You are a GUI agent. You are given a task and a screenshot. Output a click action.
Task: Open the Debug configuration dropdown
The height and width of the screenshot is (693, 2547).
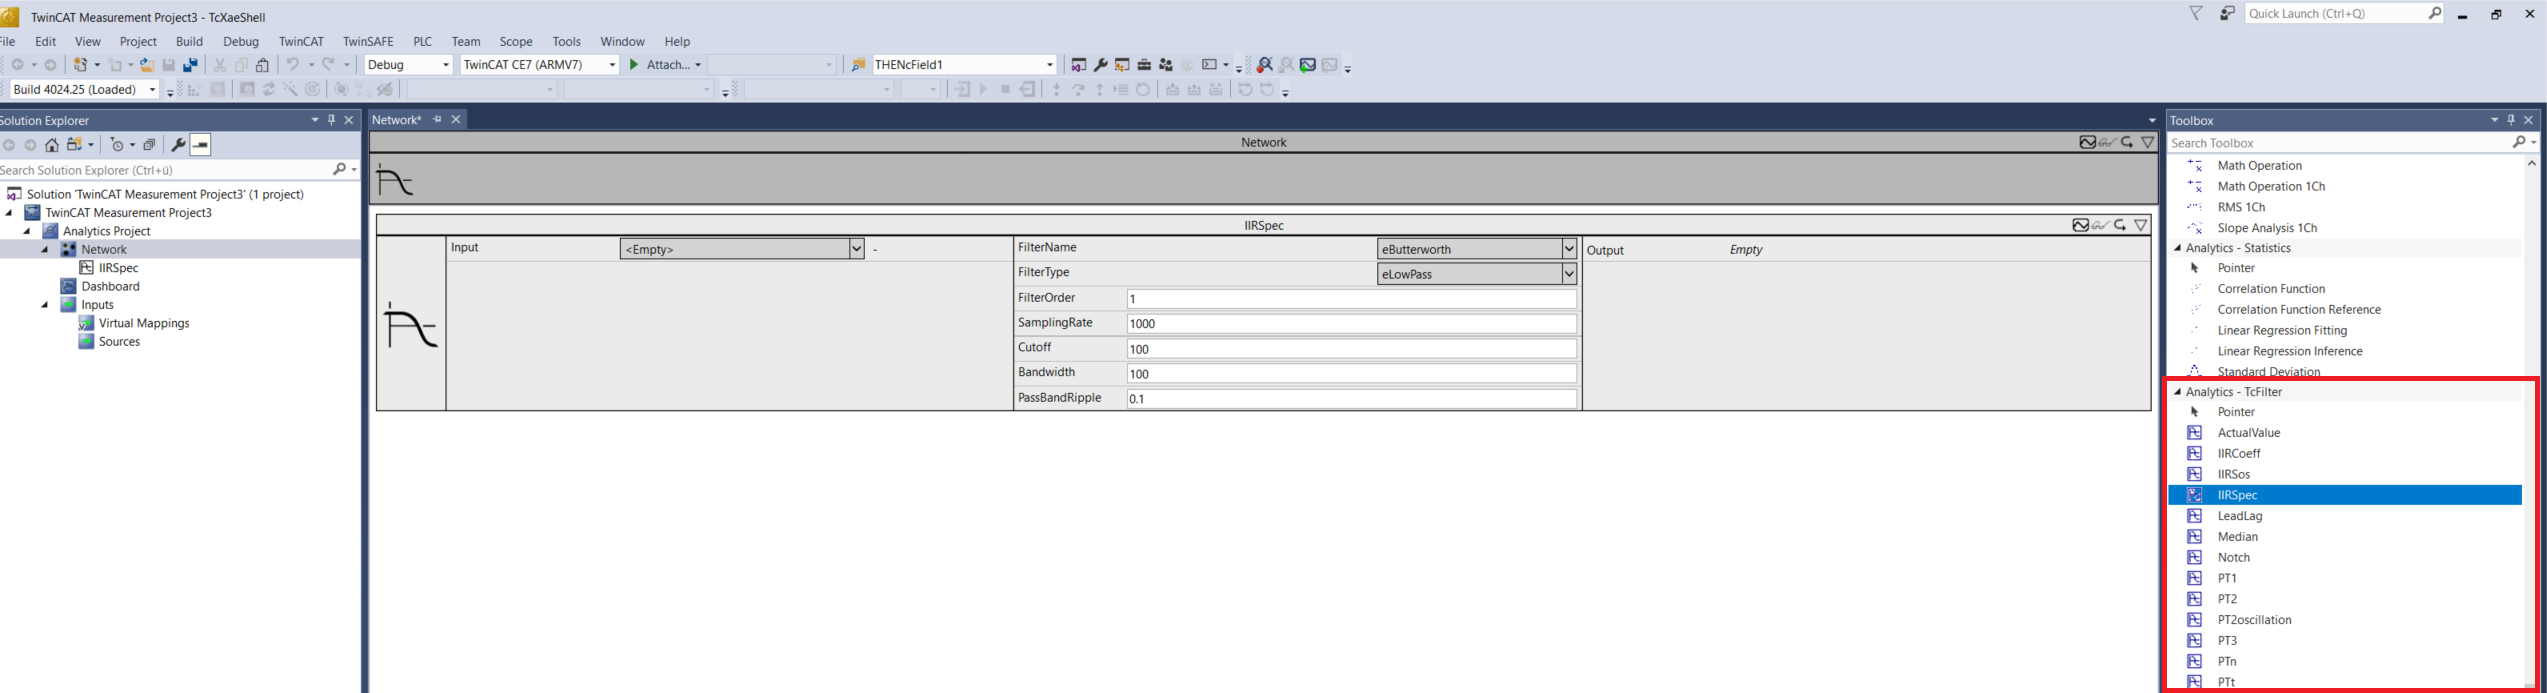point(446,65)
